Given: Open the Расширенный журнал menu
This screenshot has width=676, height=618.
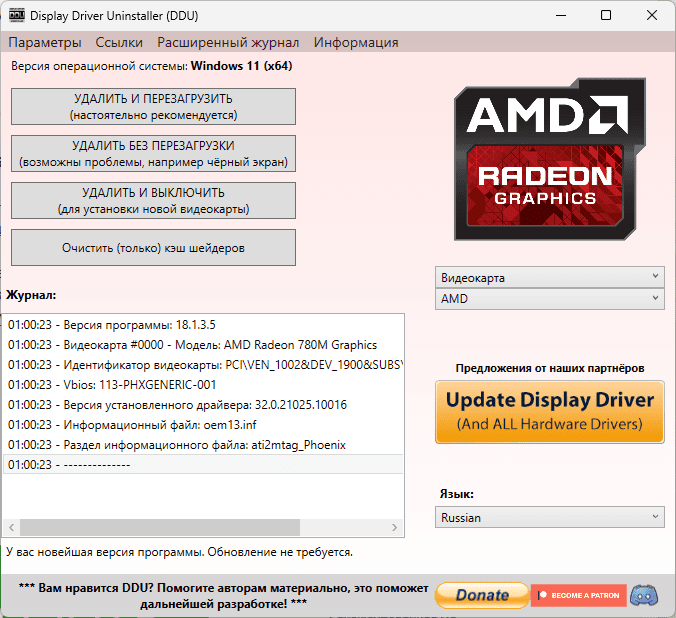Looking at the screenshot, I should (x=228, y=42).
